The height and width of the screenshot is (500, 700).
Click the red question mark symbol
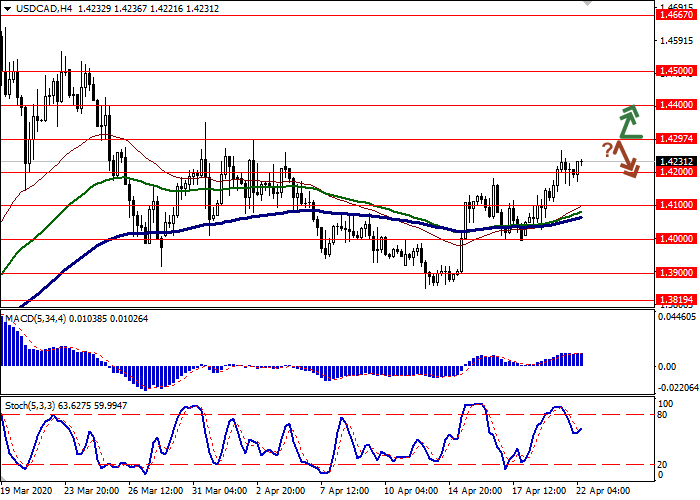coord(607,150)
